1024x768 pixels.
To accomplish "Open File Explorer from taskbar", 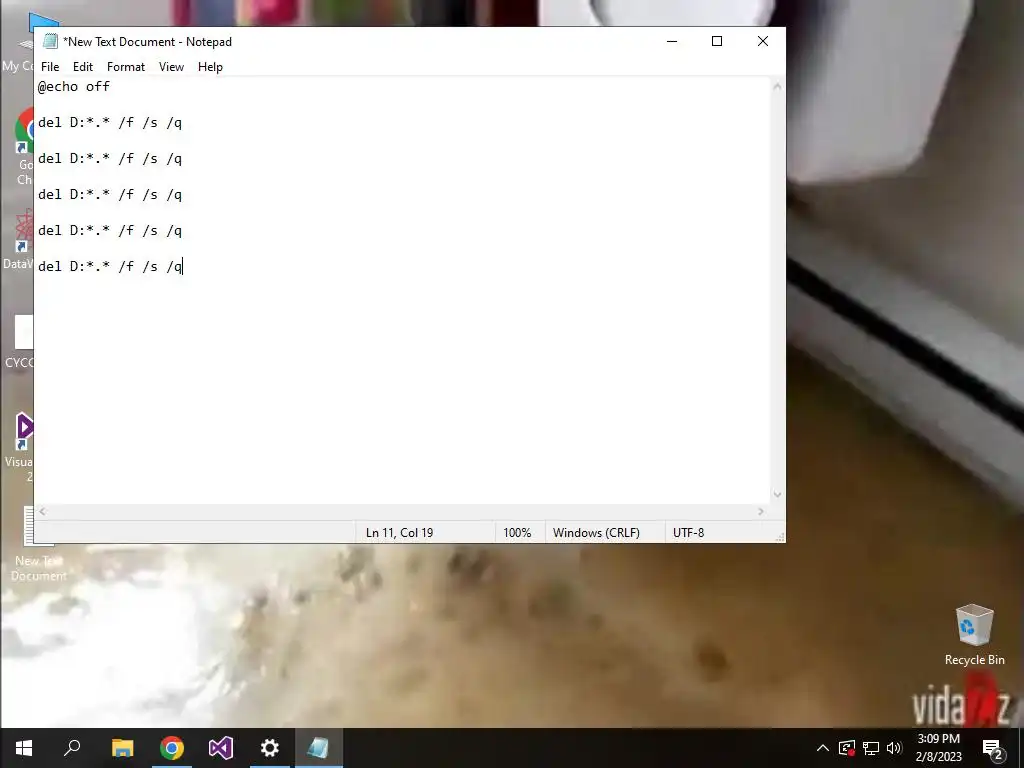I will (x=122, y=748).
